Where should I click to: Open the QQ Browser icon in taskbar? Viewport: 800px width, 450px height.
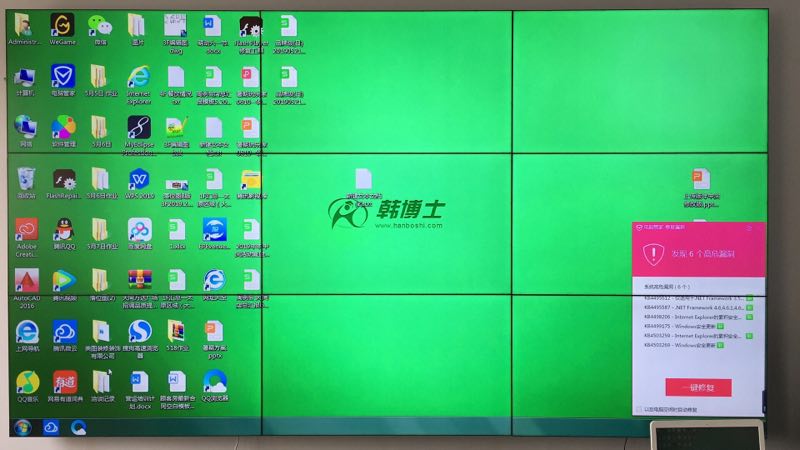[78, 427]
